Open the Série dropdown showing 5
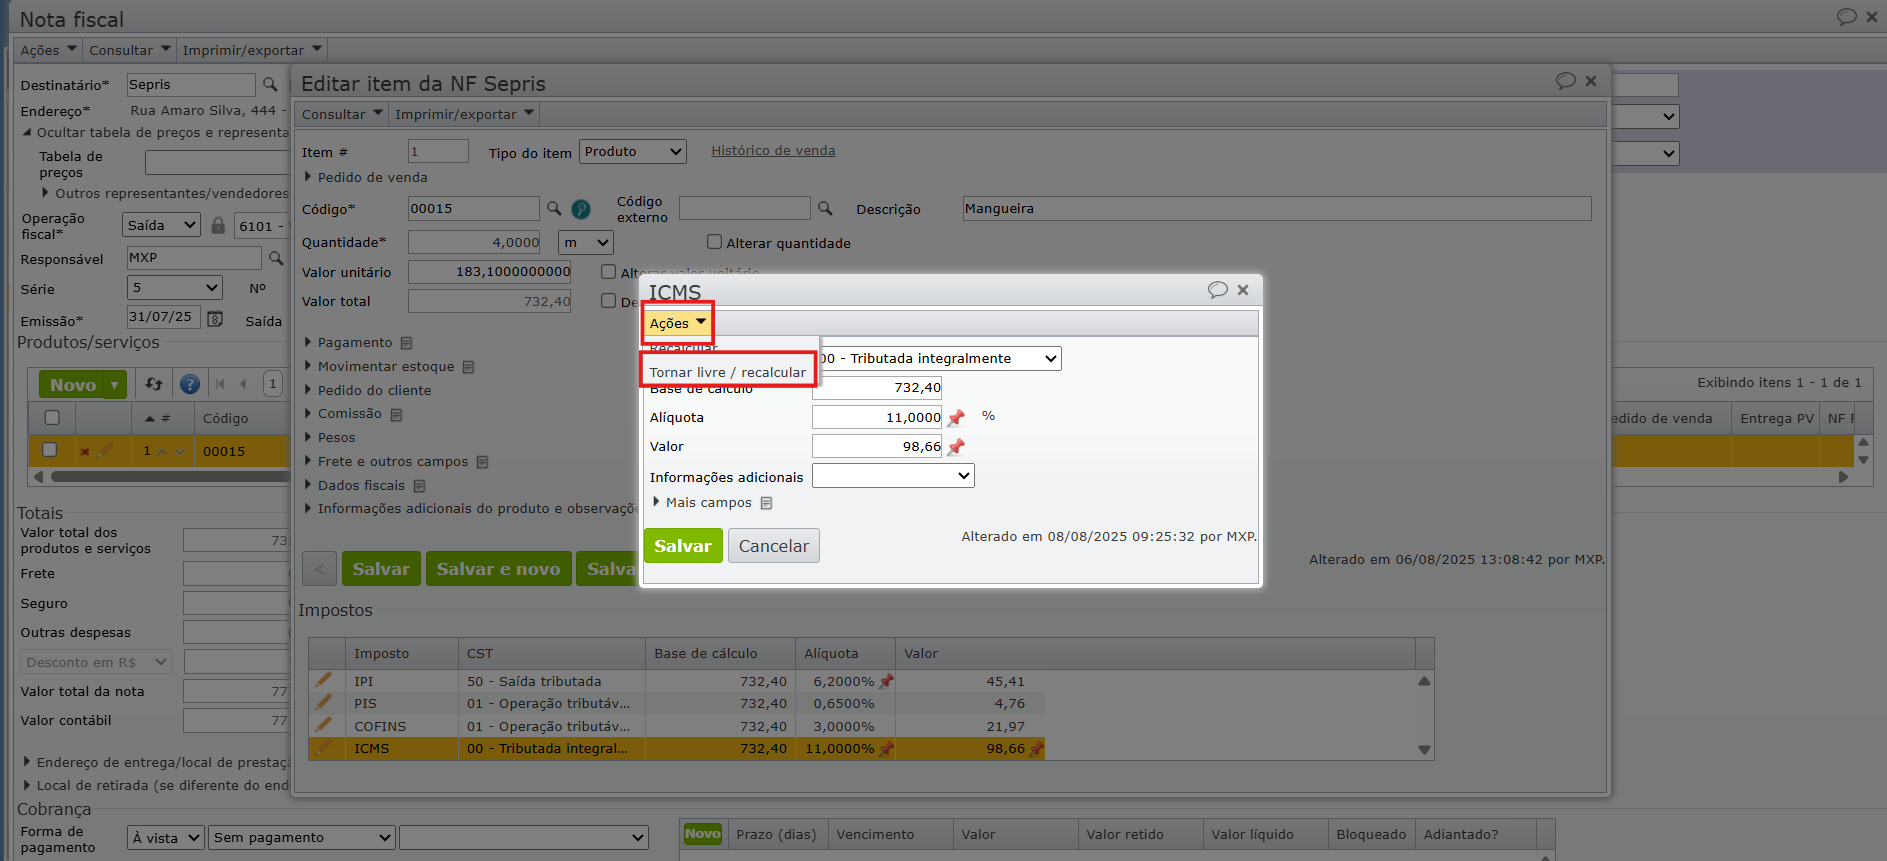 [175, 288]
